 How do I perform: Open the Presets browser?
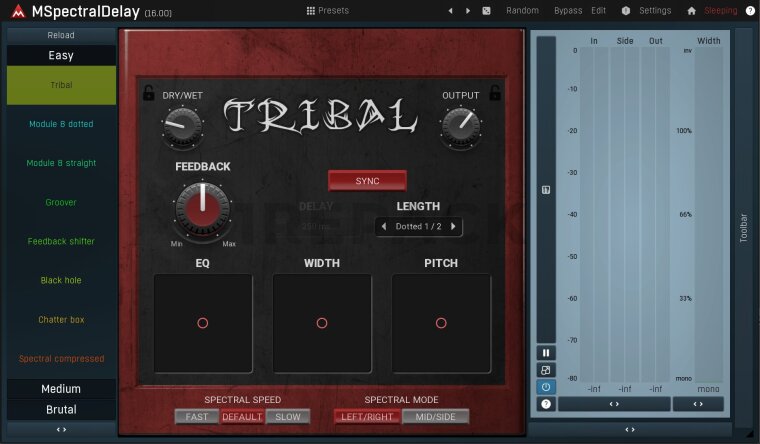pyautogui.click(x=327, y=10)
